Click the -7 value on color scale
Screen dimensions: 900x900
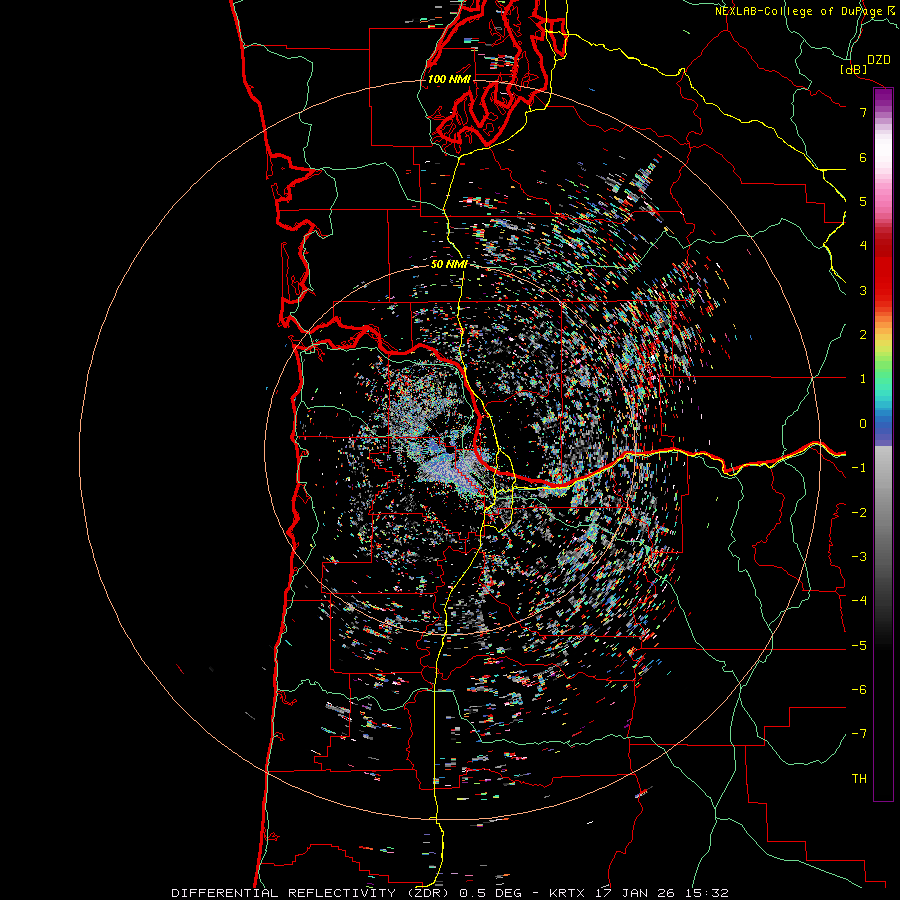(x=859, y=734)
